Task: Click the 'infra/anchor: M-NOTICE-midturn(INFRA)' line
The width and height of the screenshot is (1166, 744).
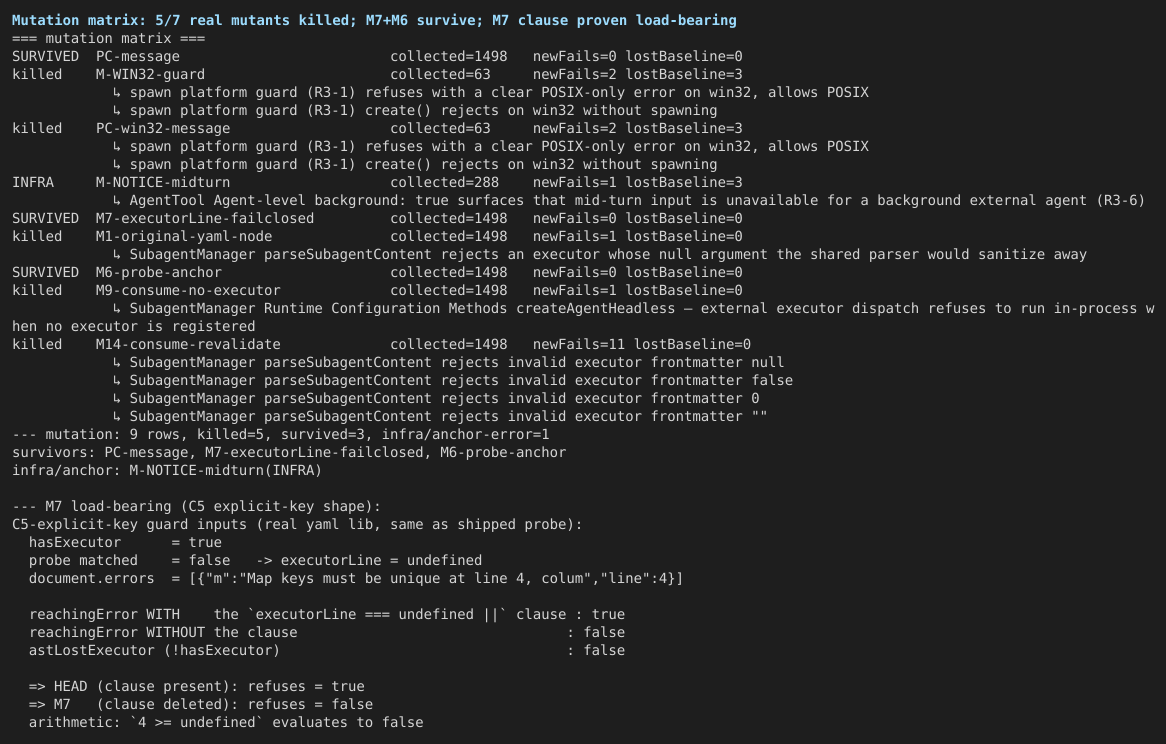Action: 167,470
